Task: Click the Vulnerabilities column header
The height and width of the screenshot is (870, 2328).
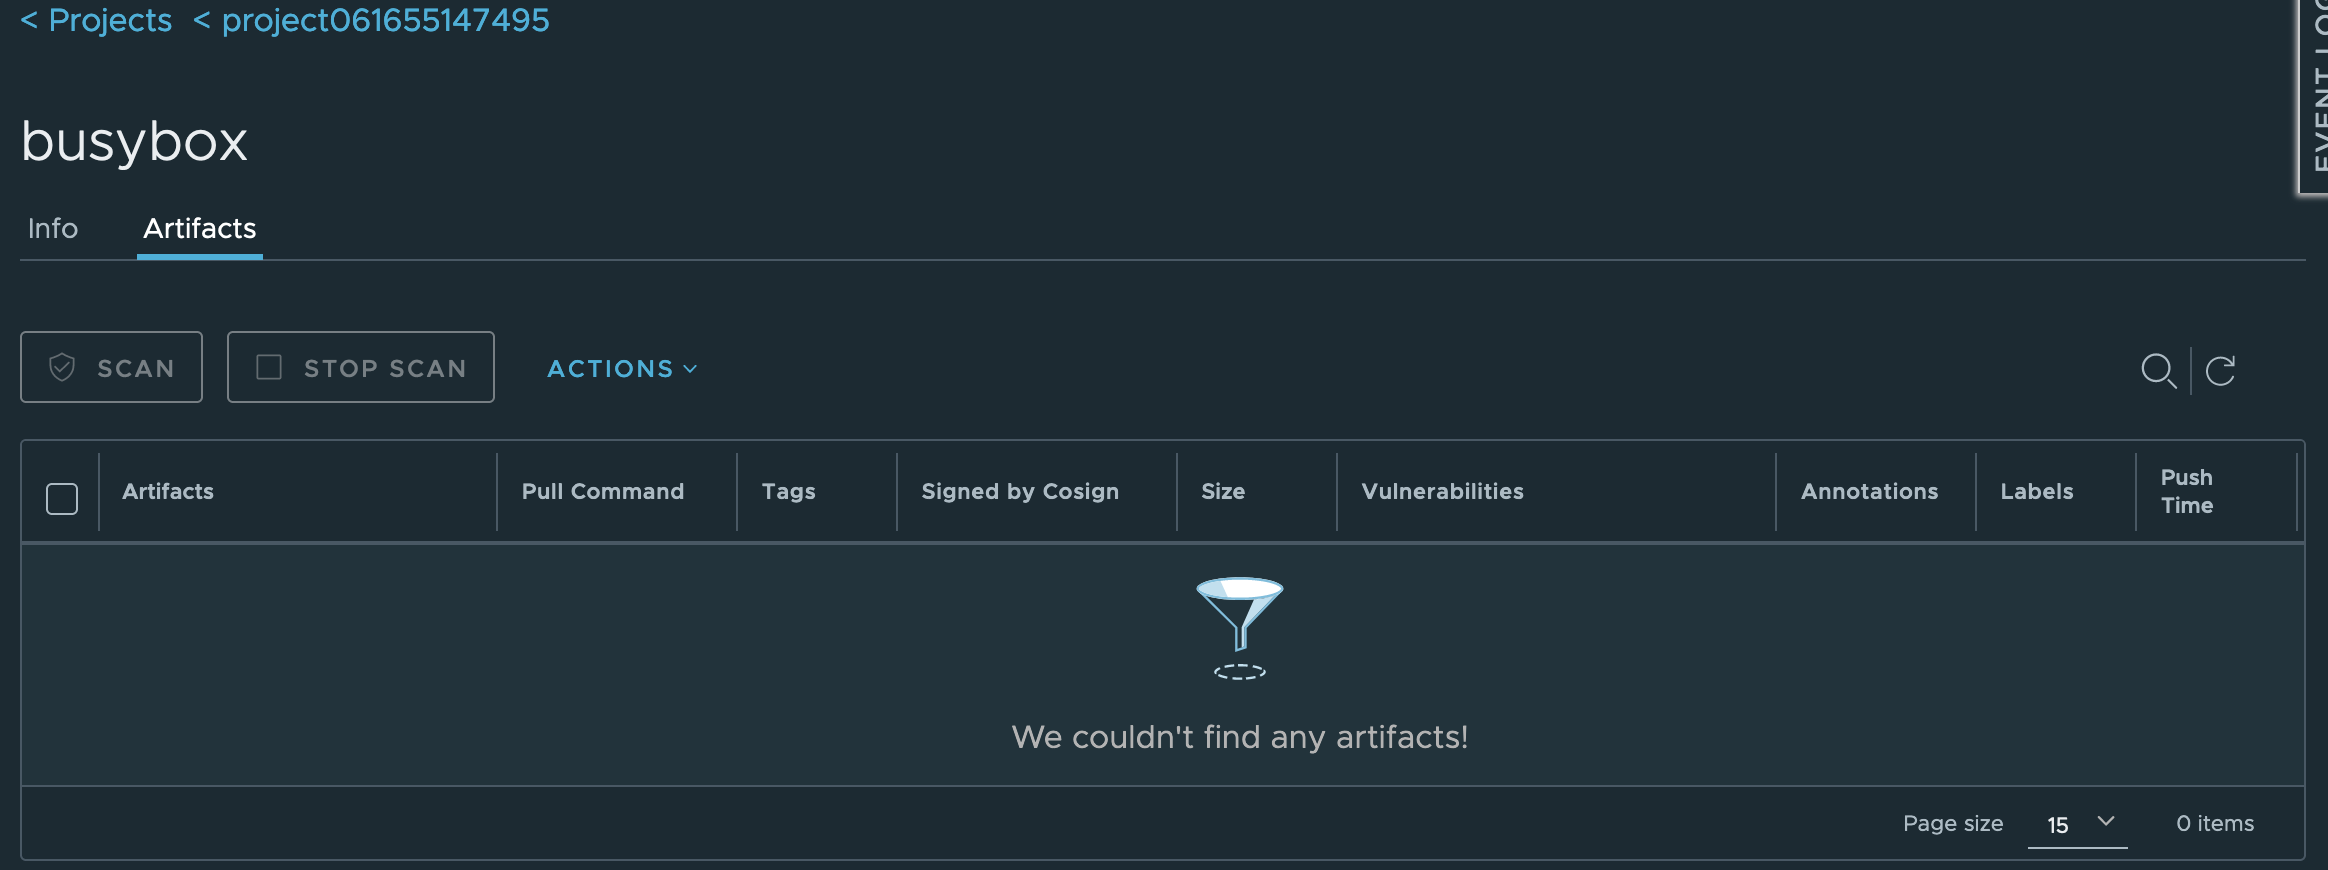Action: coord(1442,491)
